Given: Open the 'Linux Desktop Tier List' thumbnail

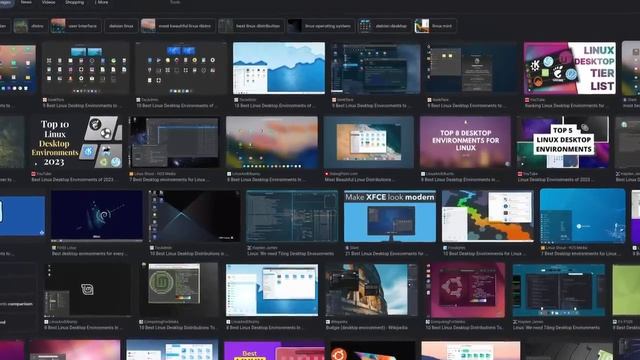Looking at the screenshot, I should (x=570, y=68).
